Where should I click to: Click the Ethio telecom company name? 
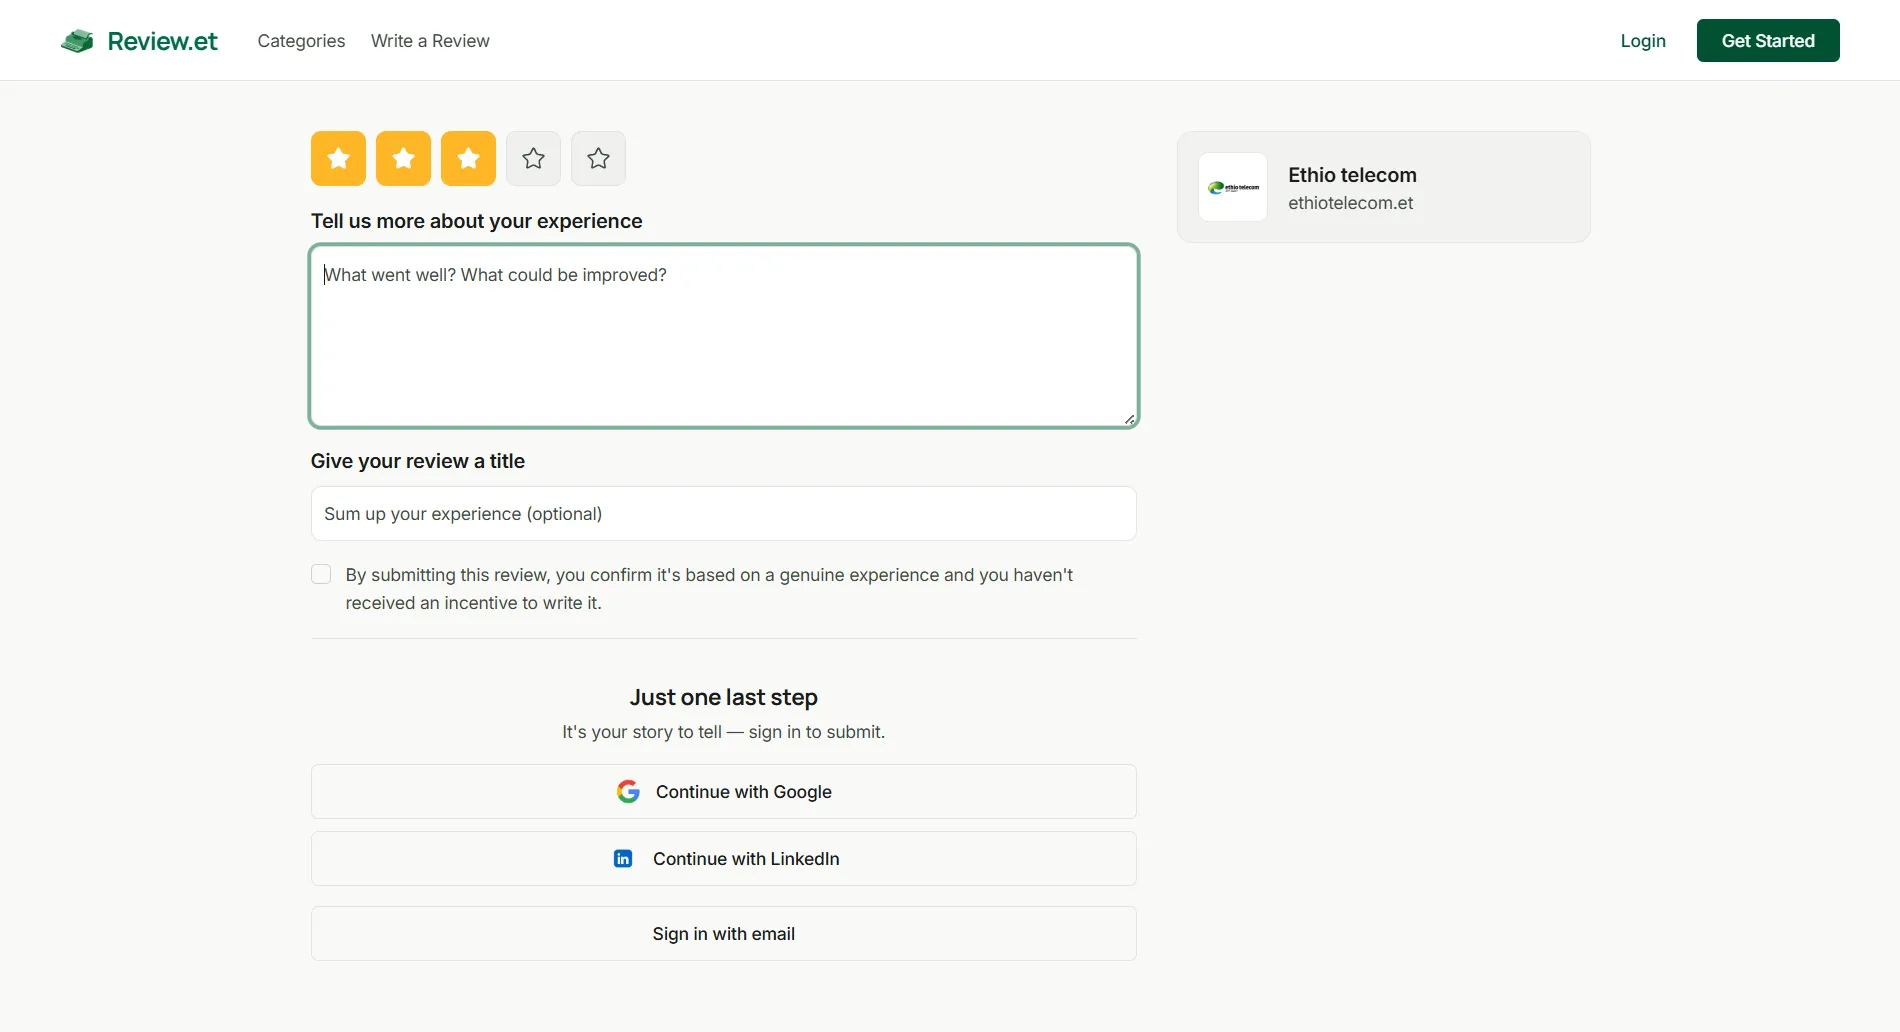(1352, 175)
